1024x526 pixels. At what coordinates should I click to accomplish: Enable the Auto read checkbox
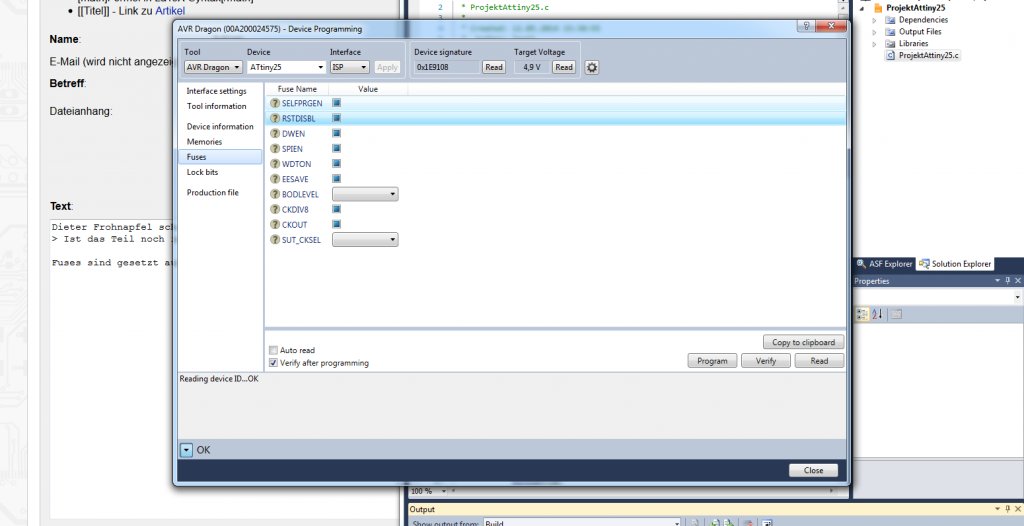(274, 350)
